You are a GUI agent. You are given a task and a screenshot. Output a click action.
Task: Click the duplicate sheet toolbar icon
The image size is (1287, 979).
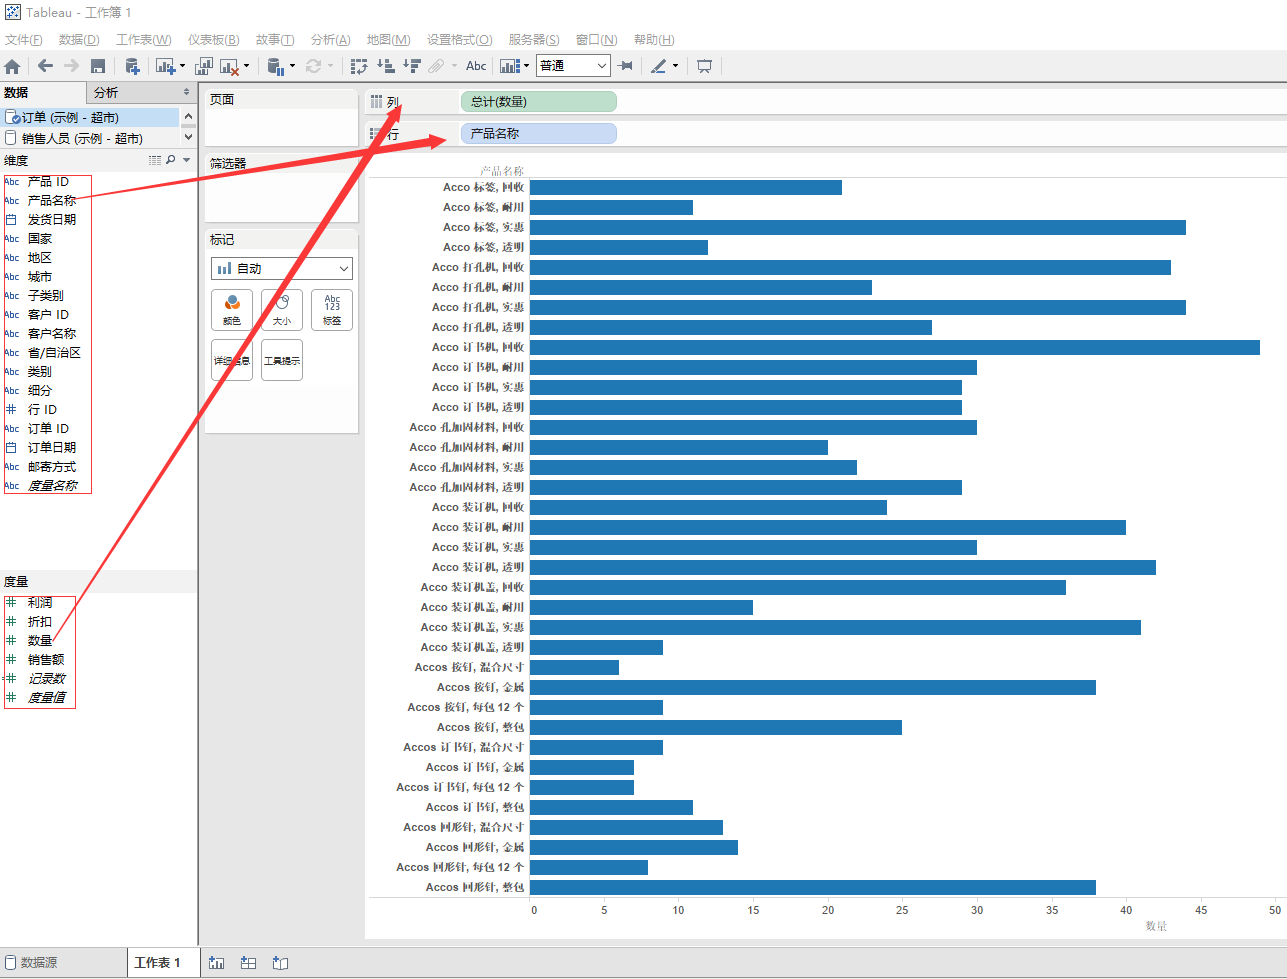click(204, 66)
